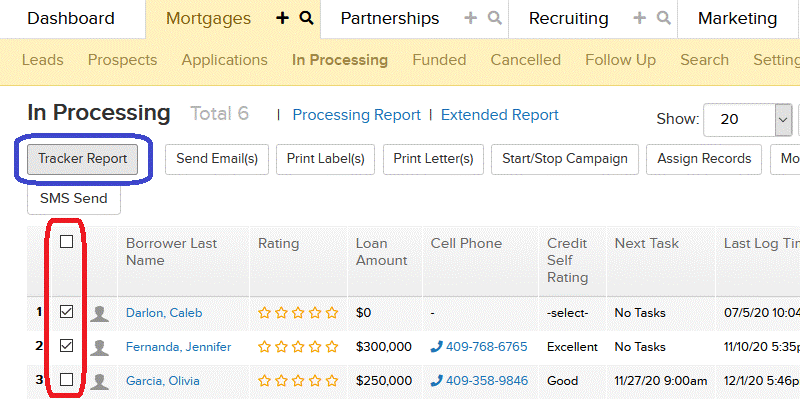Sort by Borrower Last Name column
The image size is (800, 400).
click(x=171, y=252)
